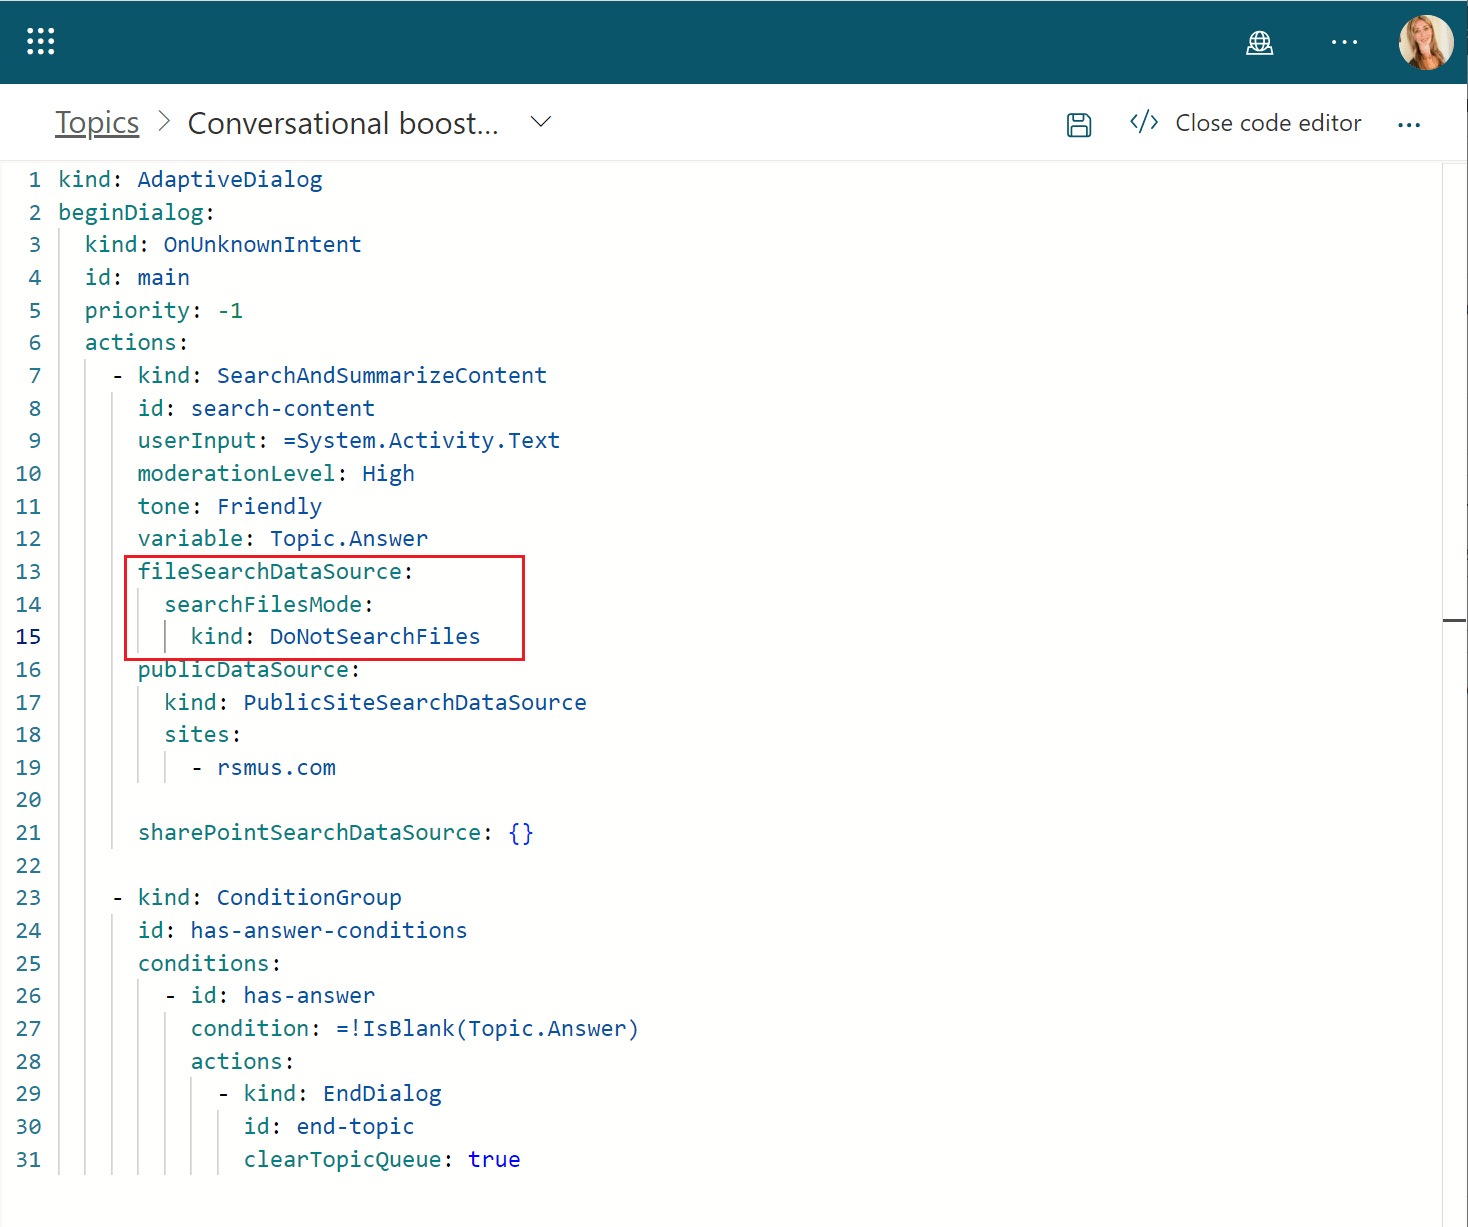Click line number 15 in gutter

(x=28, y=636)
